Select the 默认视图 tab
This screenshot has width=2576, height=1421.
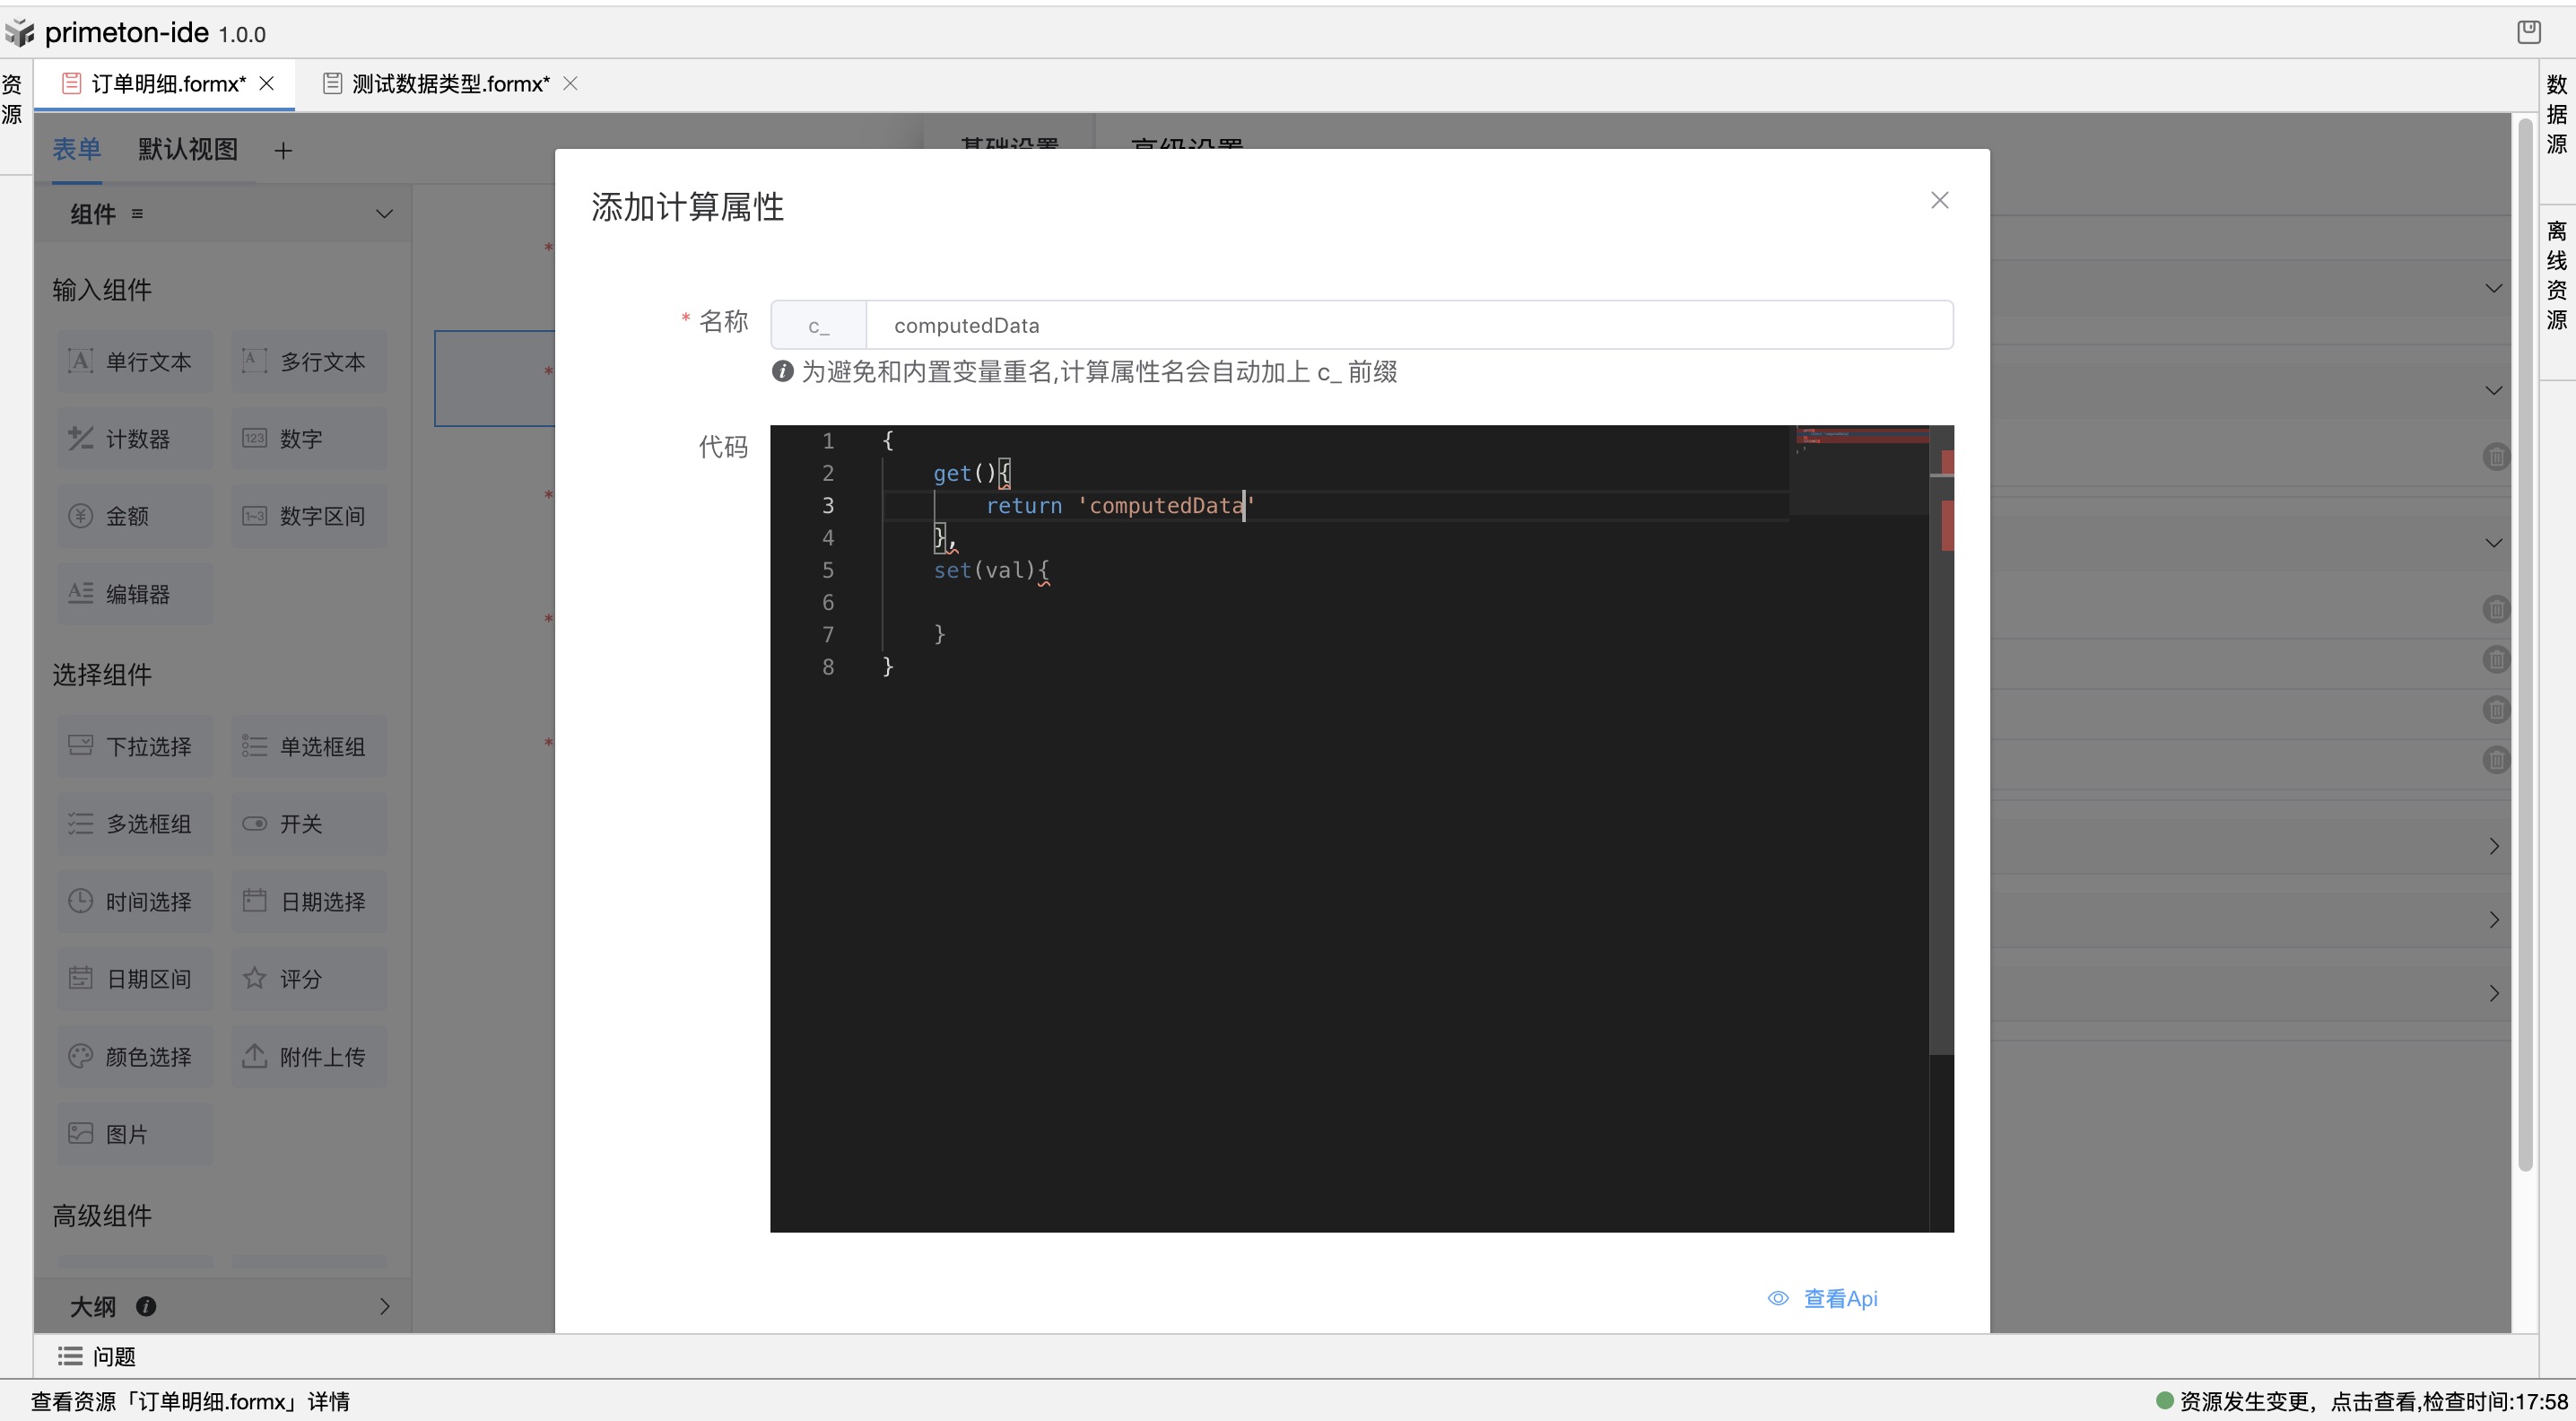(188, 150)
